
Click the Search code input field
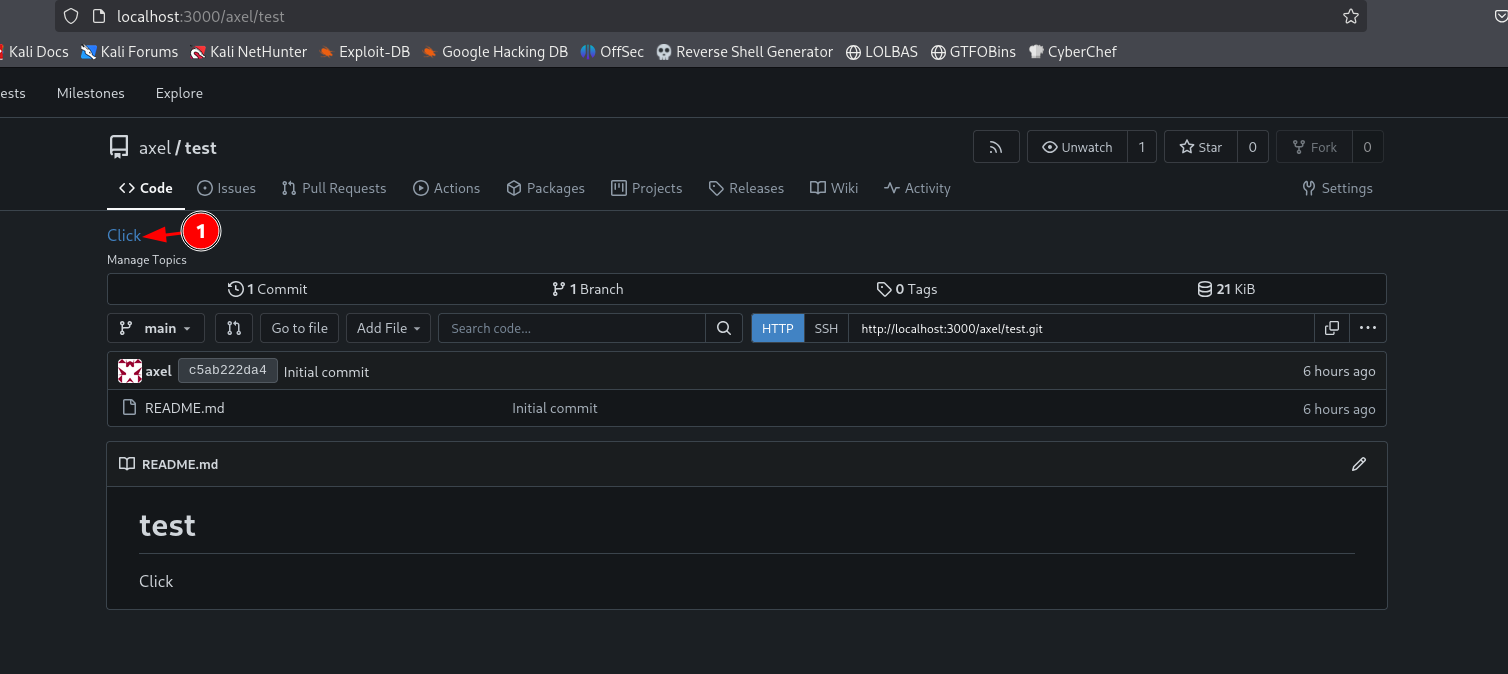tap(572, 328)
